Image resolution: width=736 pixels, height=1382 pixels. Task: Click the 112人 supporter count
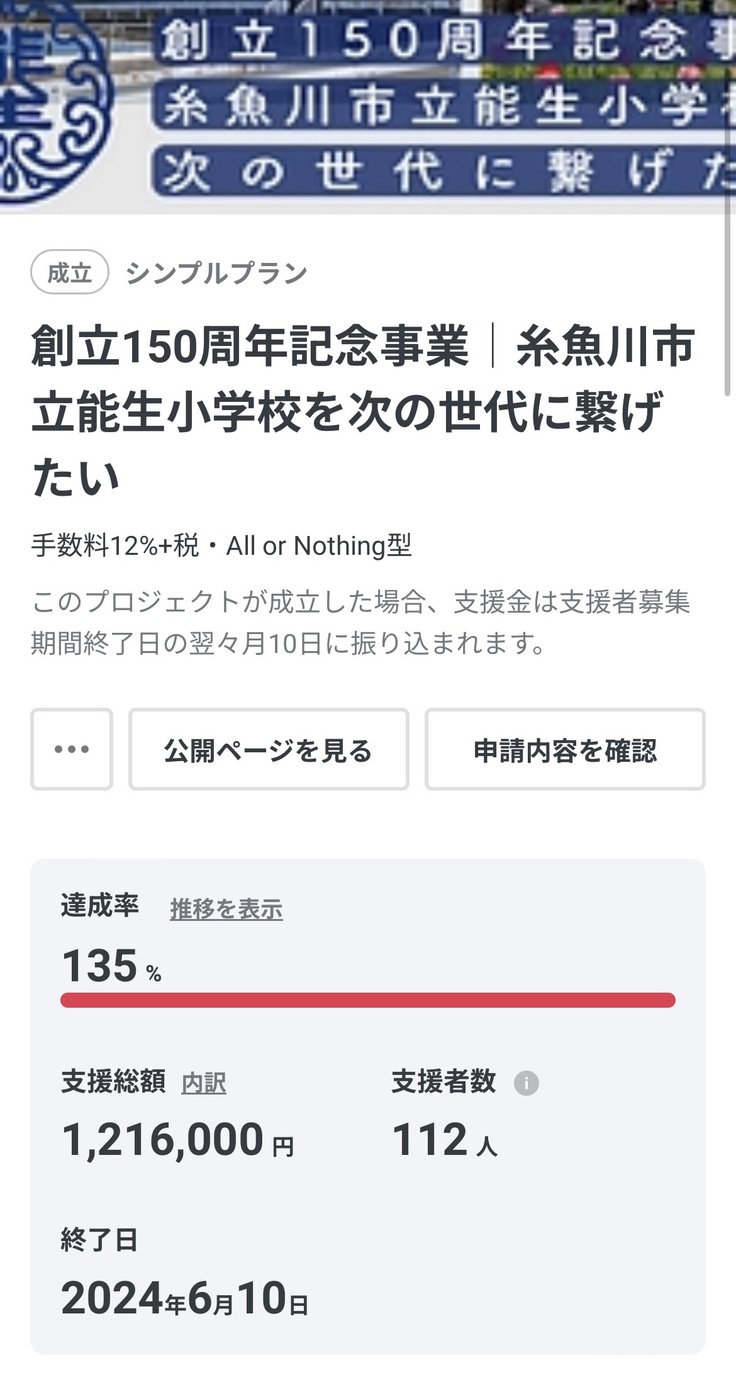444,1140
